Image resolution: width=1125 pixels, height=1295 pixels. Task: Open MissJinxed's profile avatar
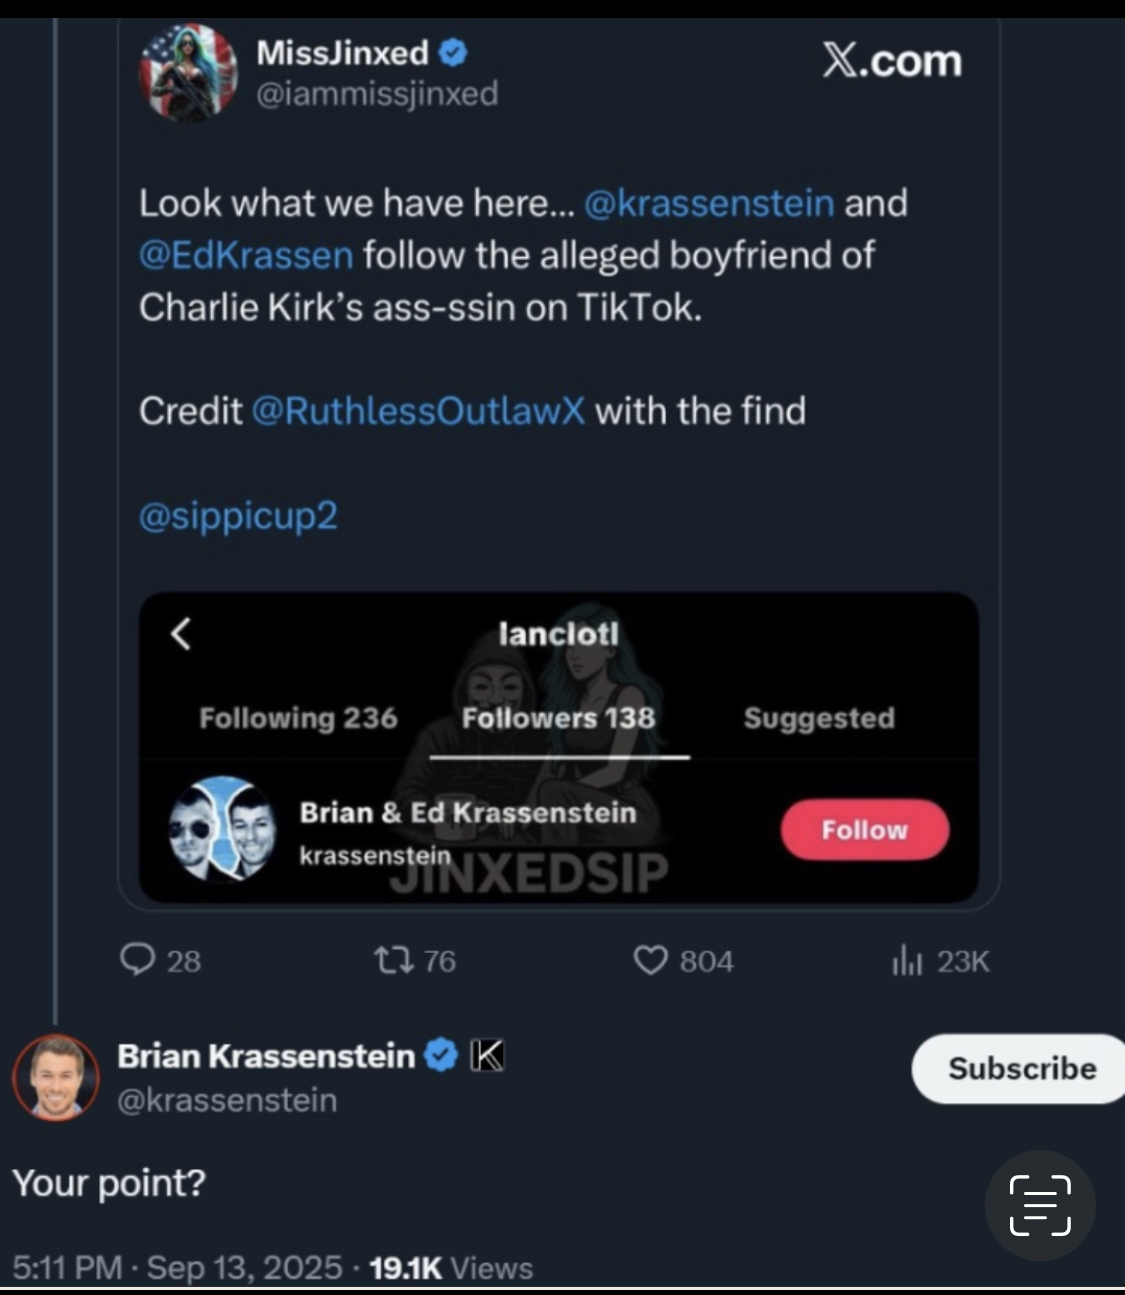tap(188, 72)
